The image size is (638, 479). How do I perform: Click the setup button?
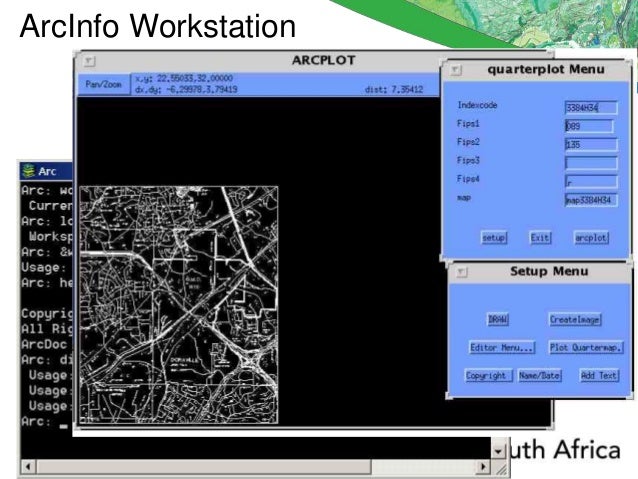click(x=494, y=238)
